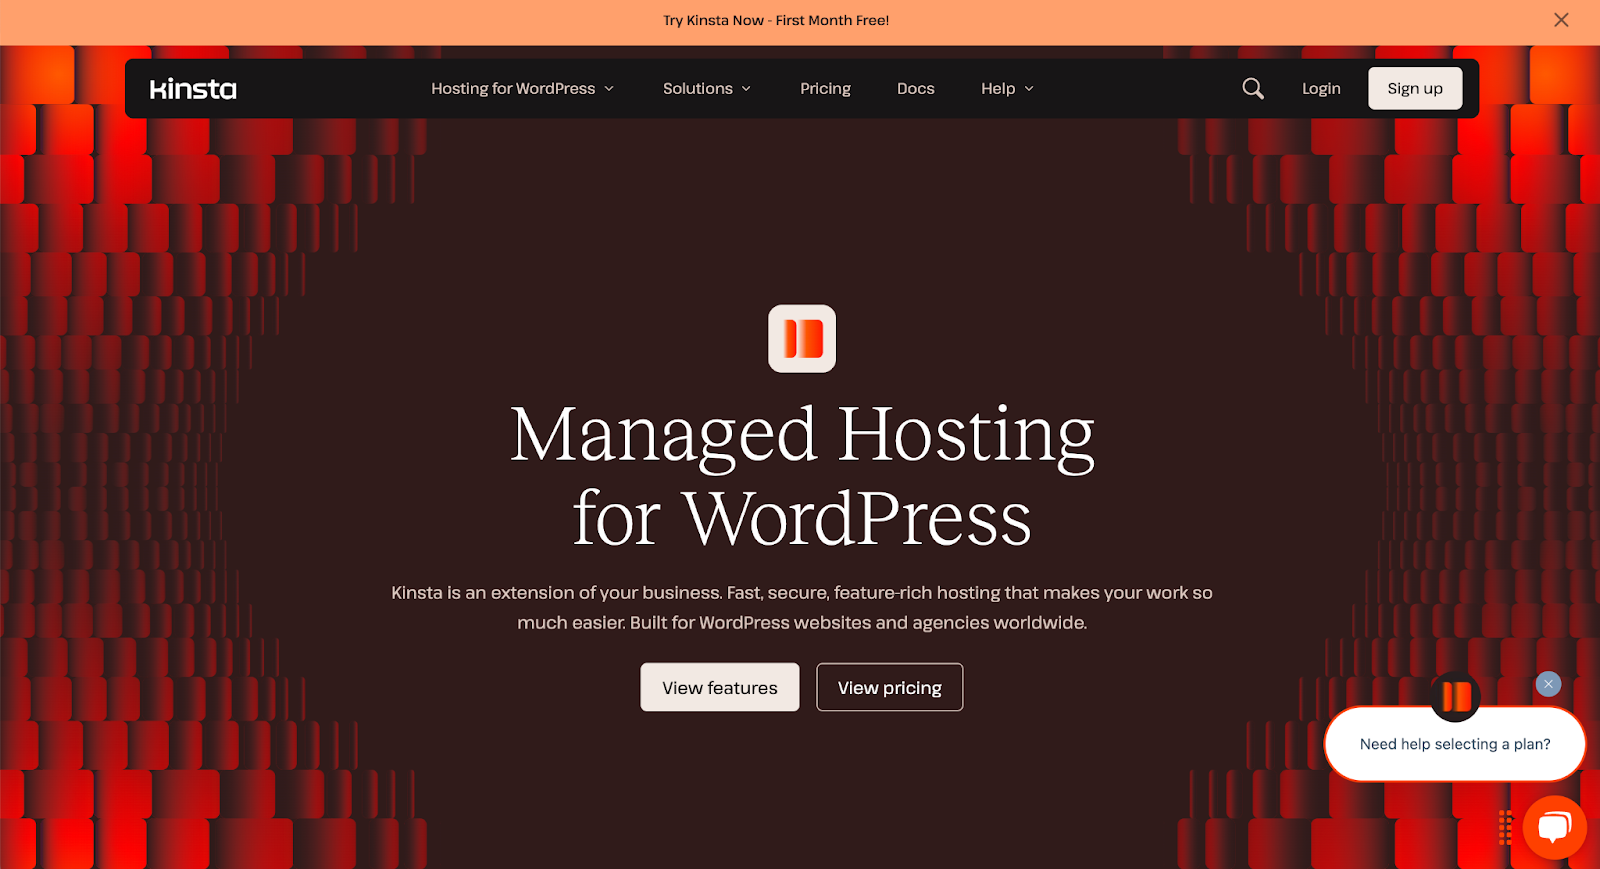Click the 'Try Kinsta Now' banner text
Screen dimensions: 1600x869
776,20
